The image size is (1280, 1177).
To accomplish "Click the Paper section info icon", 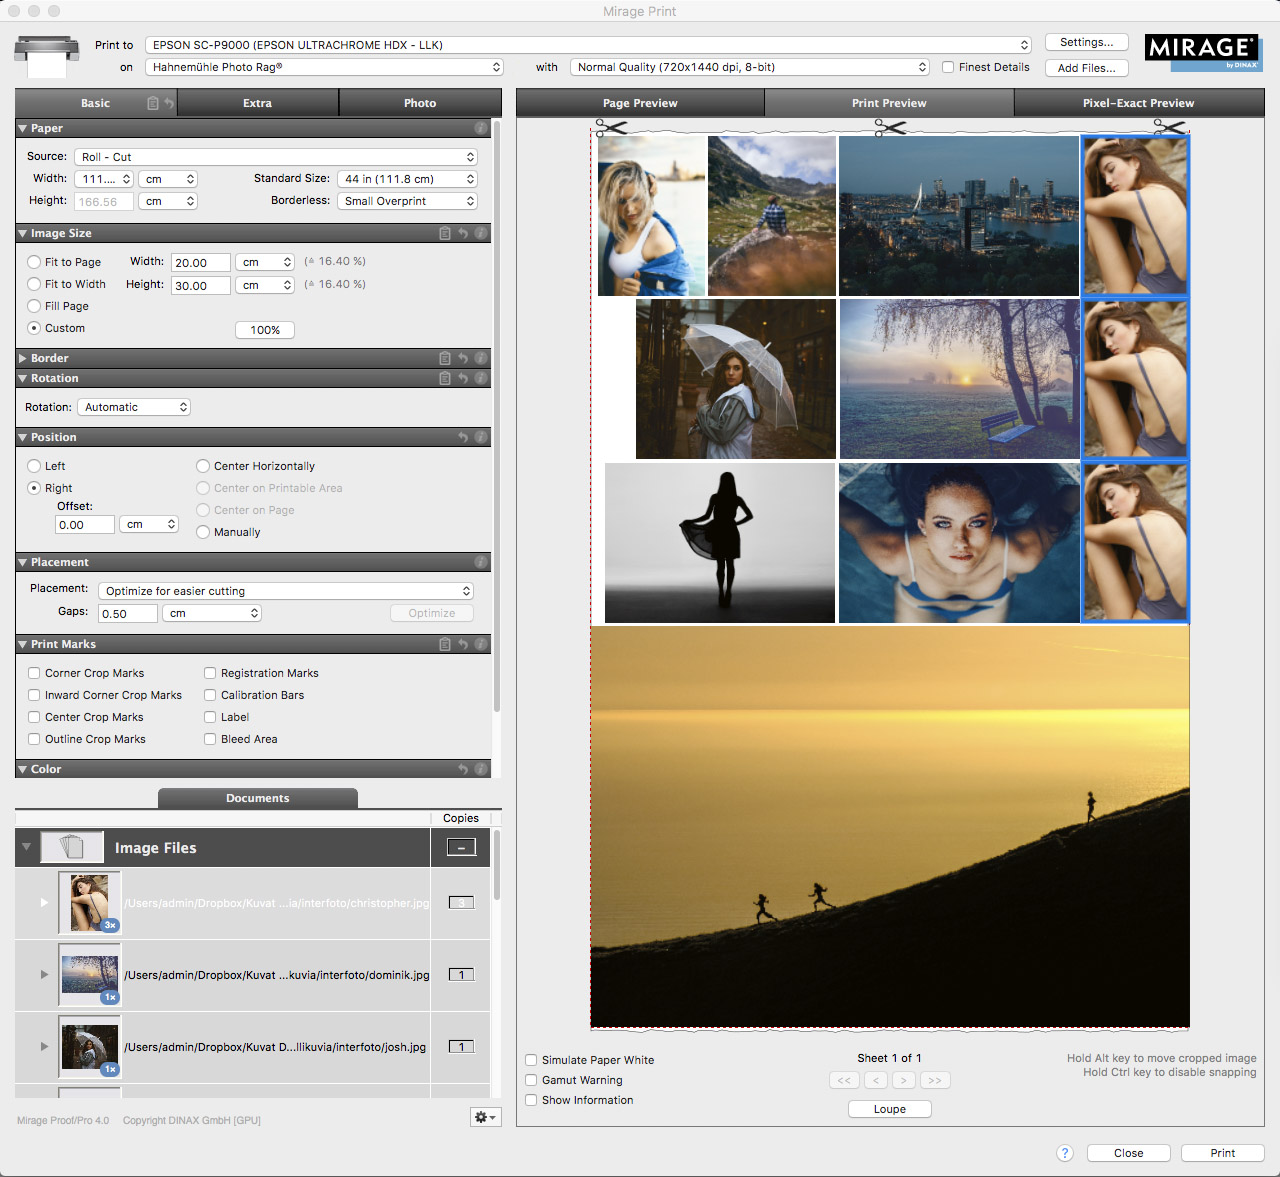I will [x=481, y=128].
